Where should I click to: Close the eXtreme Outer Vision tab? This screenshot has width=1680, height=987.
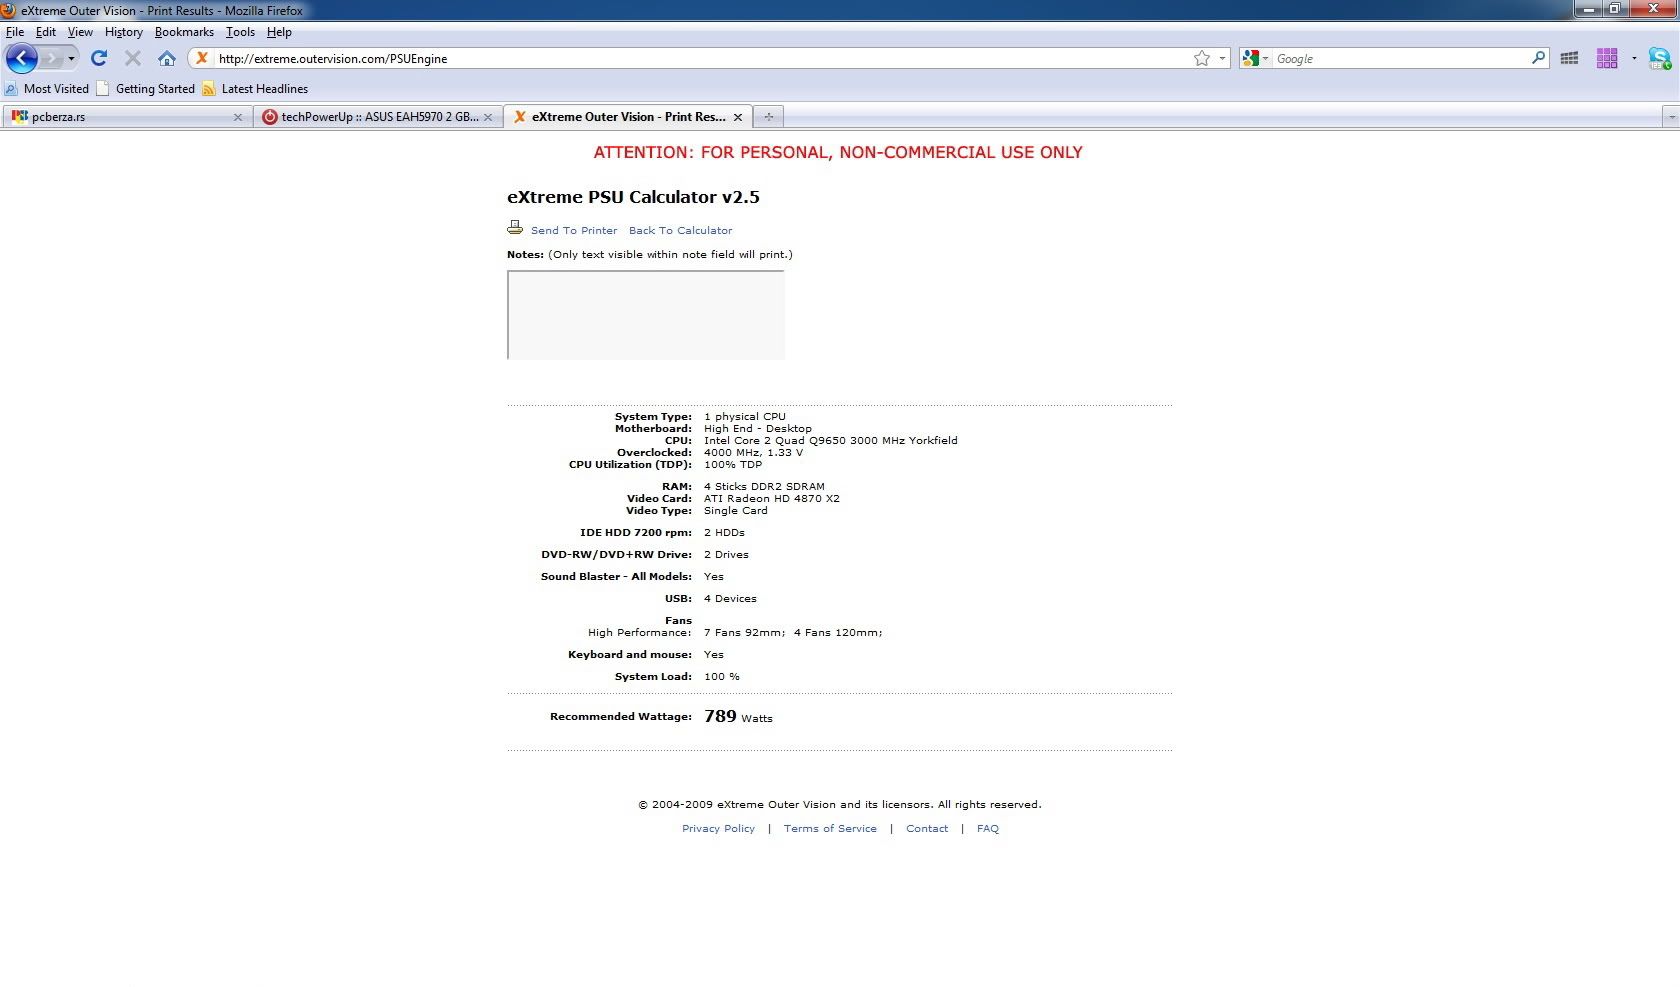pyautogui.click(x=738, y=117)
